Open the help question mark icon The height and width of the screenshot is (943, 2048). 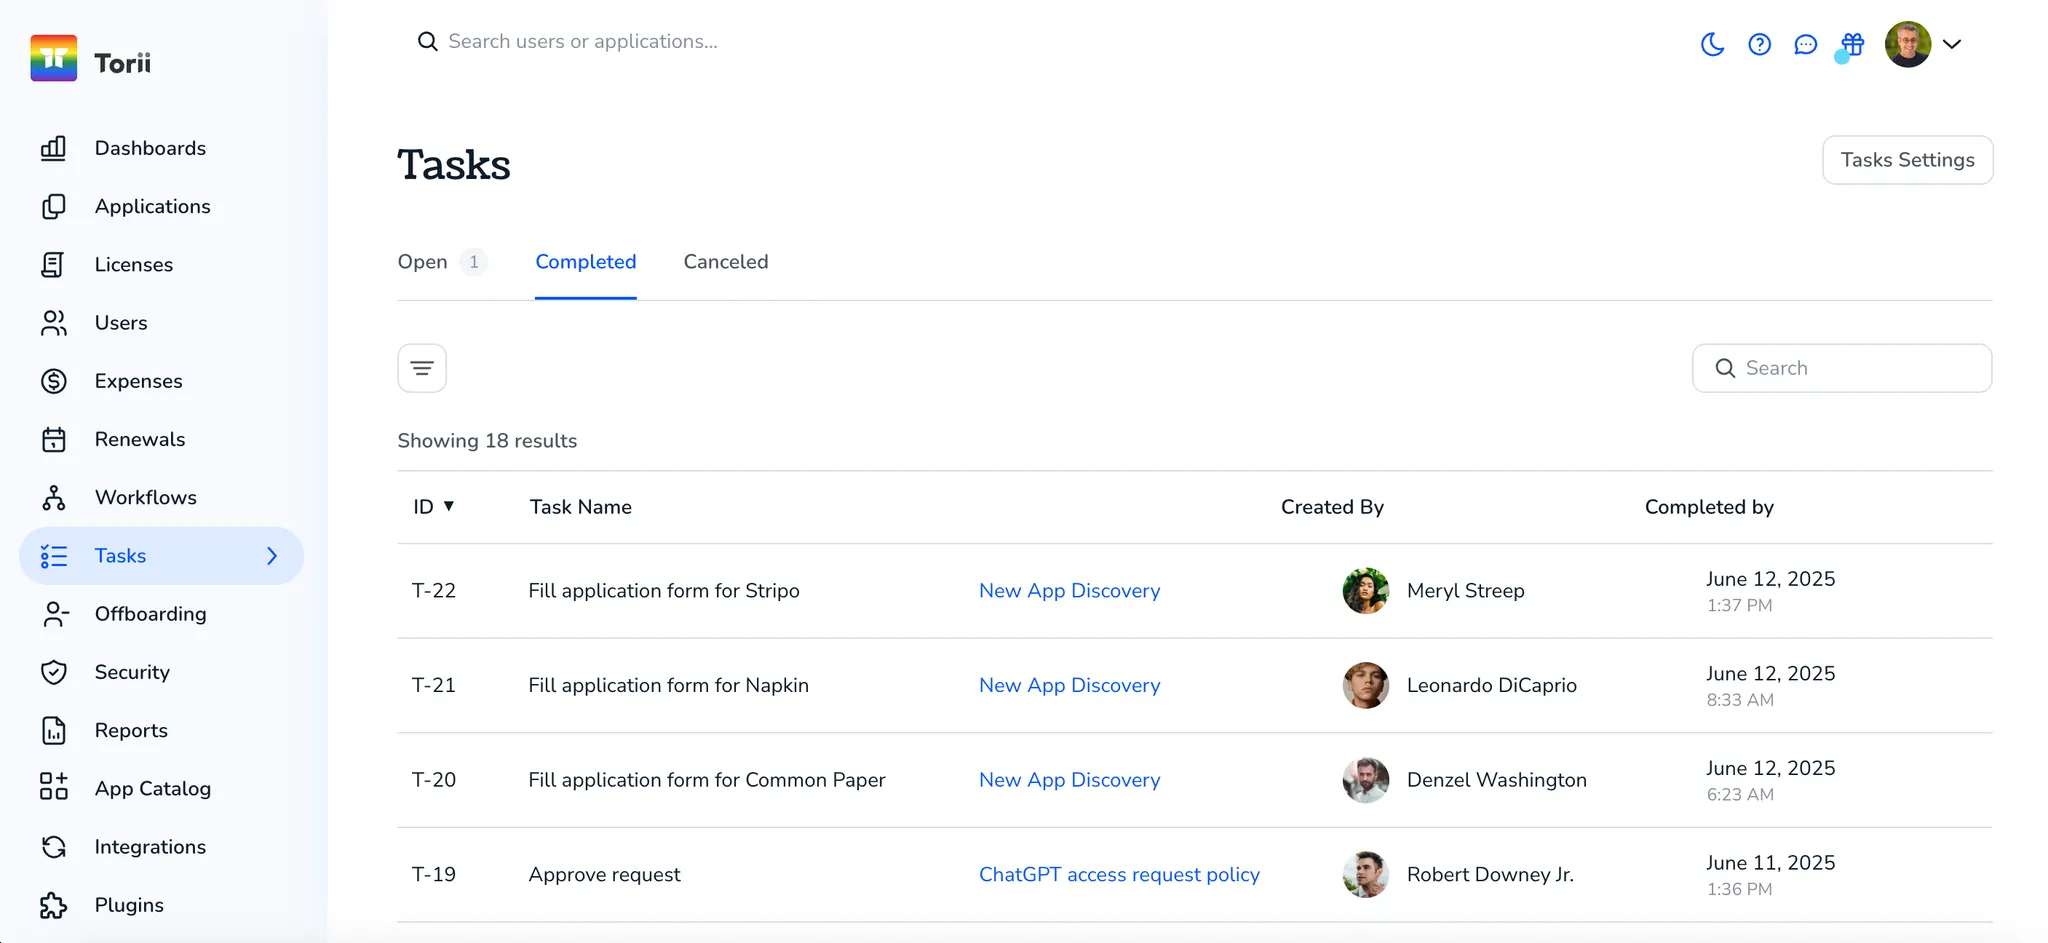tap(1759, 44)
